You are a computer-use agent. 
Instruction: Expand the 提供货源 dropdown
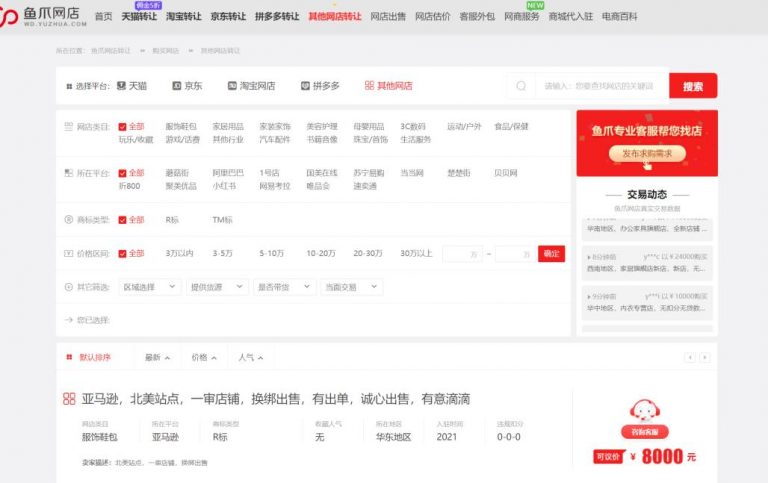click(216, 287)
